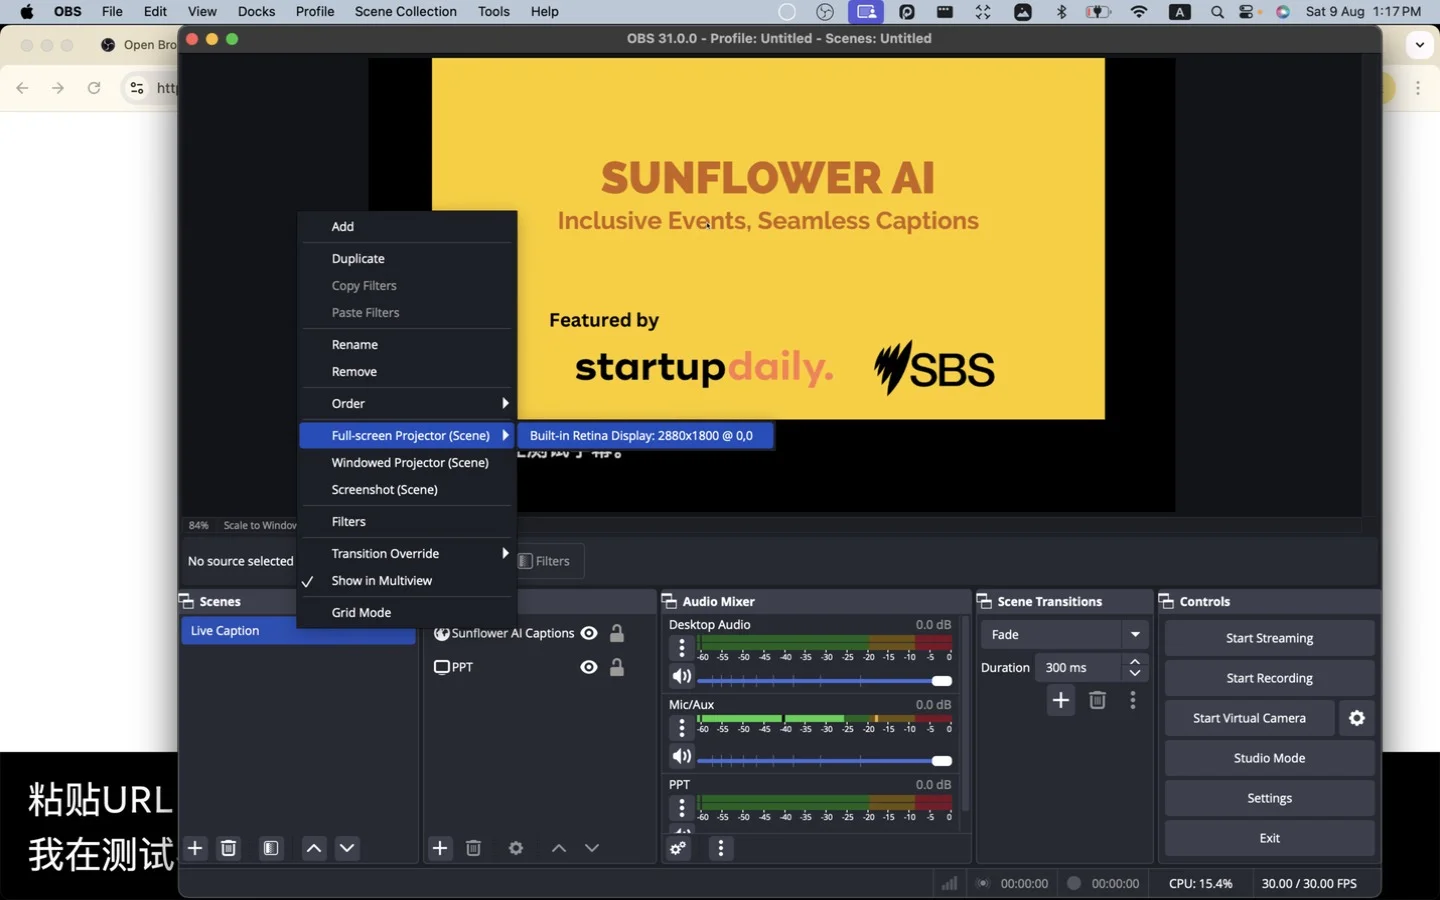Toggle lock on PPT source
Viewport: 1440px width, 900px height.
pyautogui.click(x=617, y=667)
